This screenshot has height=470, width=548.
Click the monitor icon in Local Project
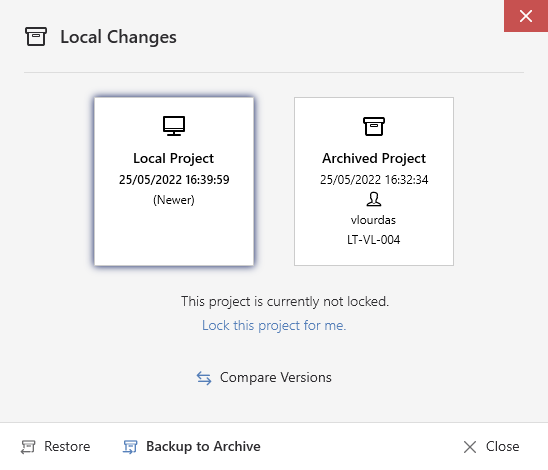click(x=174, y=126)
